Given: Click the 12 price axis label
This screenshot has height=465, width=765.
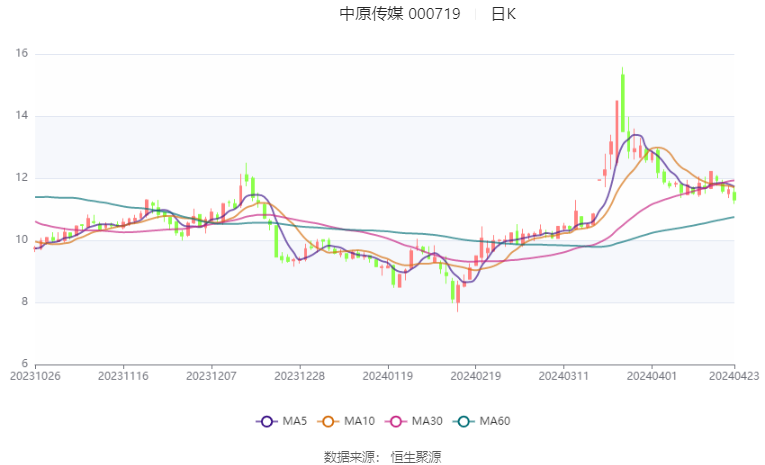Looking at the screenshot, I should [x=22, y=178].
